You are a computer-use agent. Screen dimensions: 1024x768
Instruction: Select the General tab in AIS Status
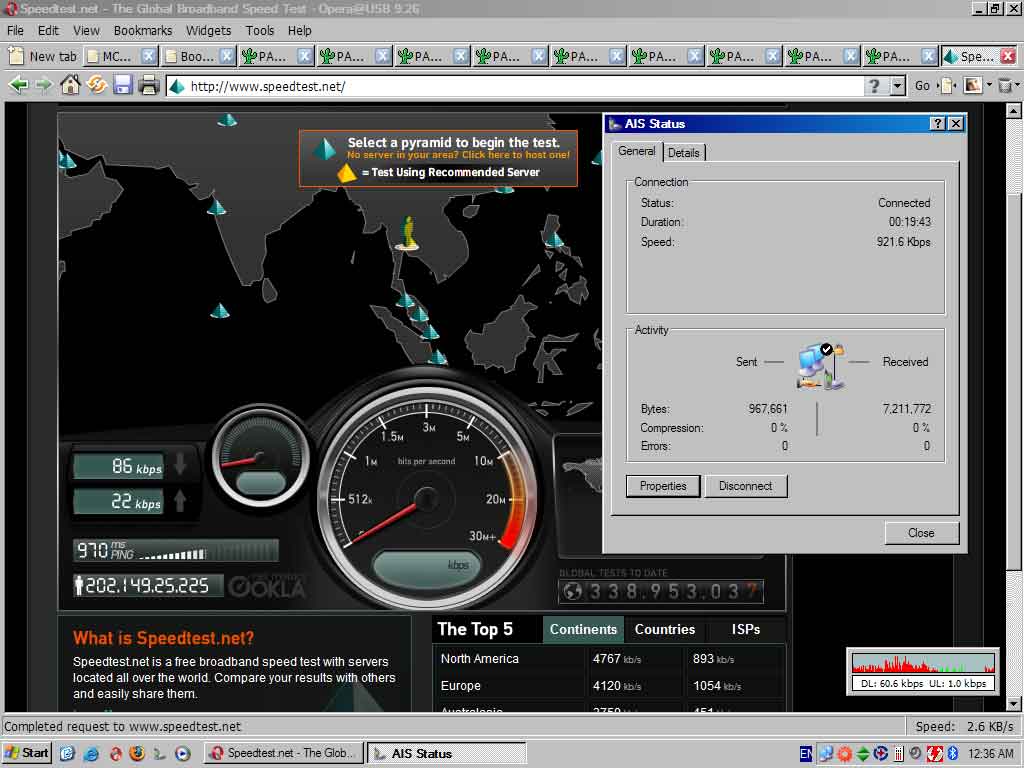637,152
